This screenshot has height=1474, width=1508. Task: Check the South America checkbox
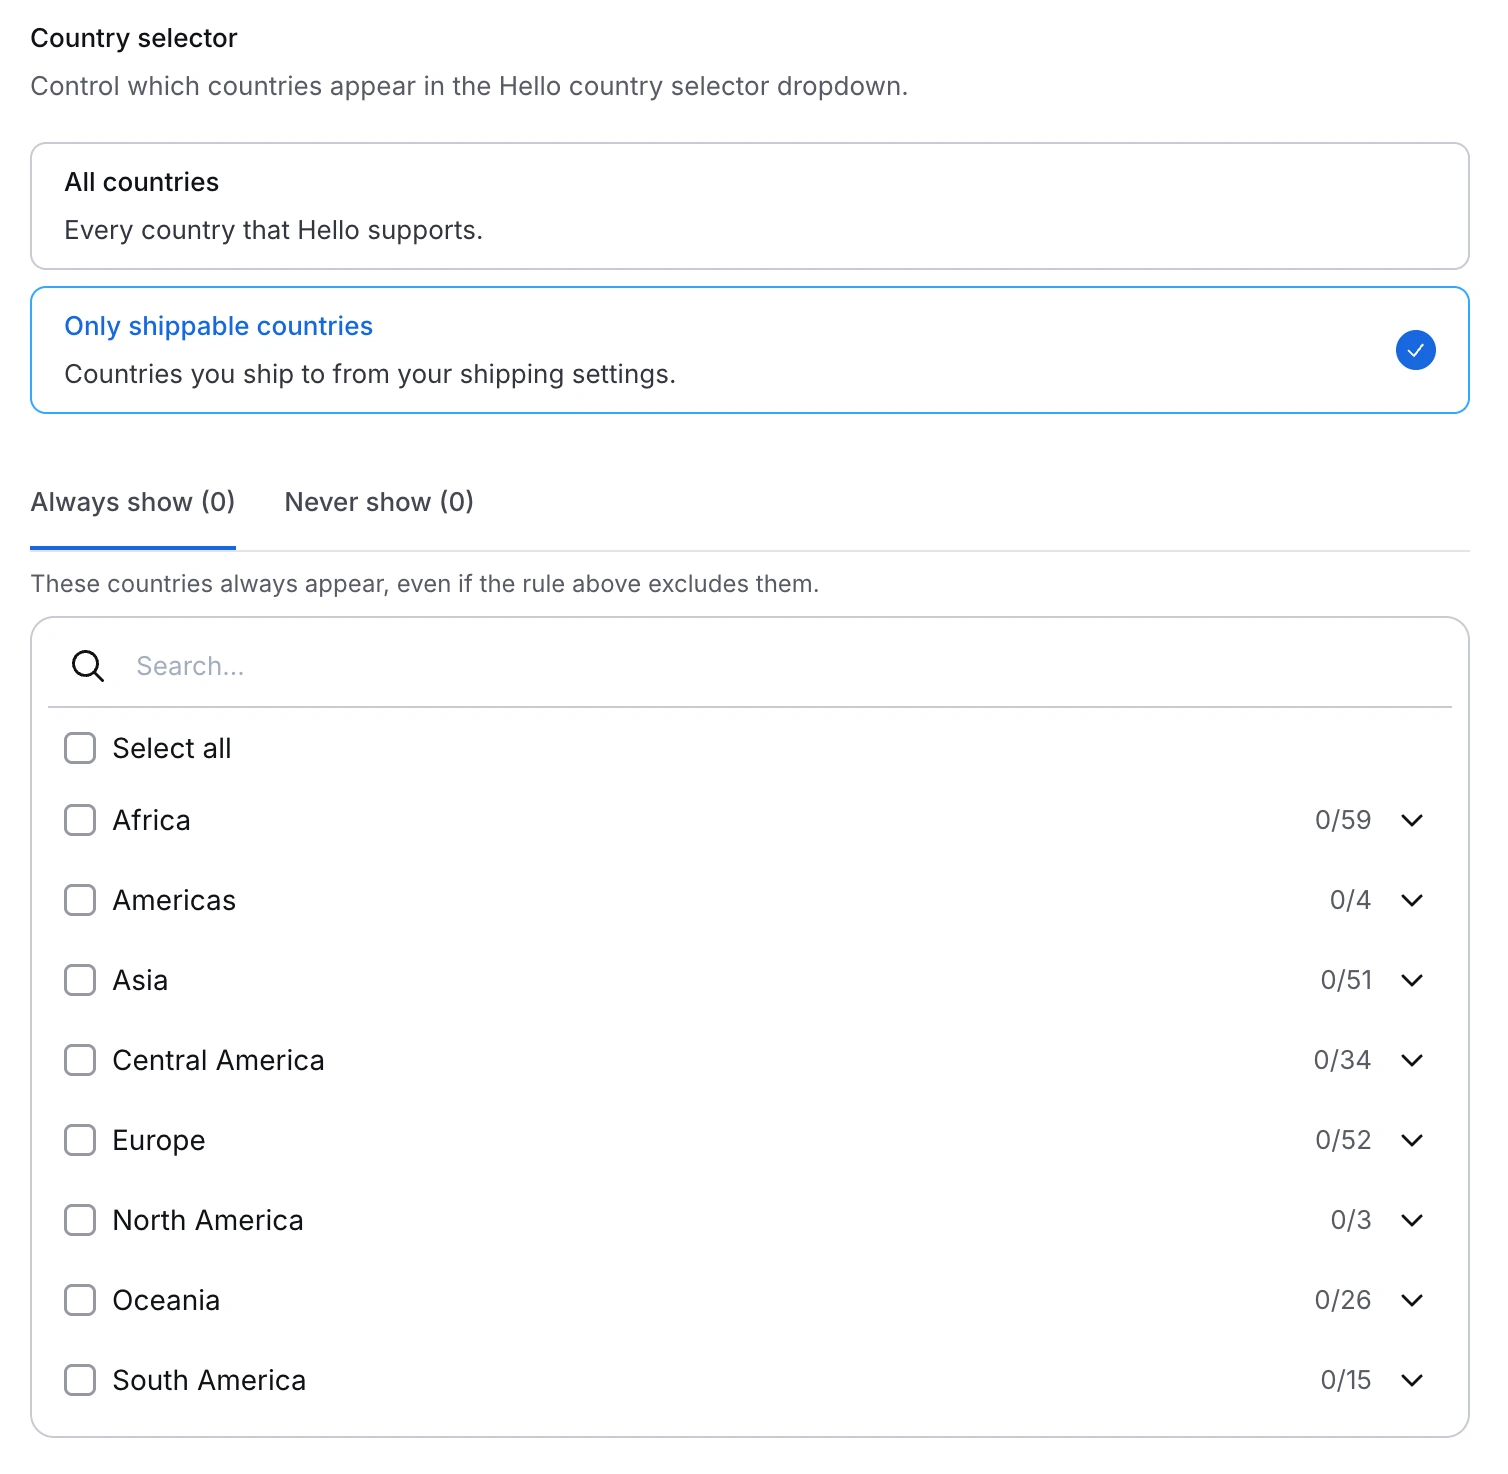(x=80, y=1380)
